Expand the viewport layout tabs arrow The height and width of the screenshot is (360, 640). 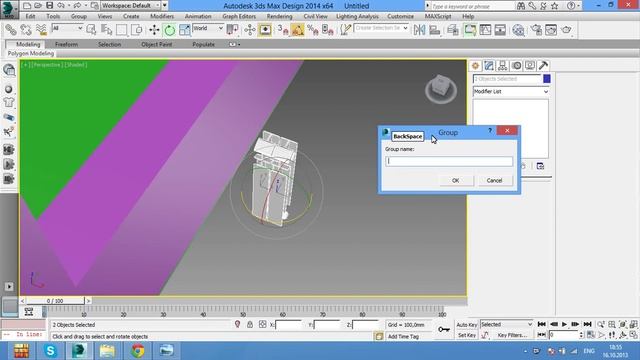(x=9, y=287)
